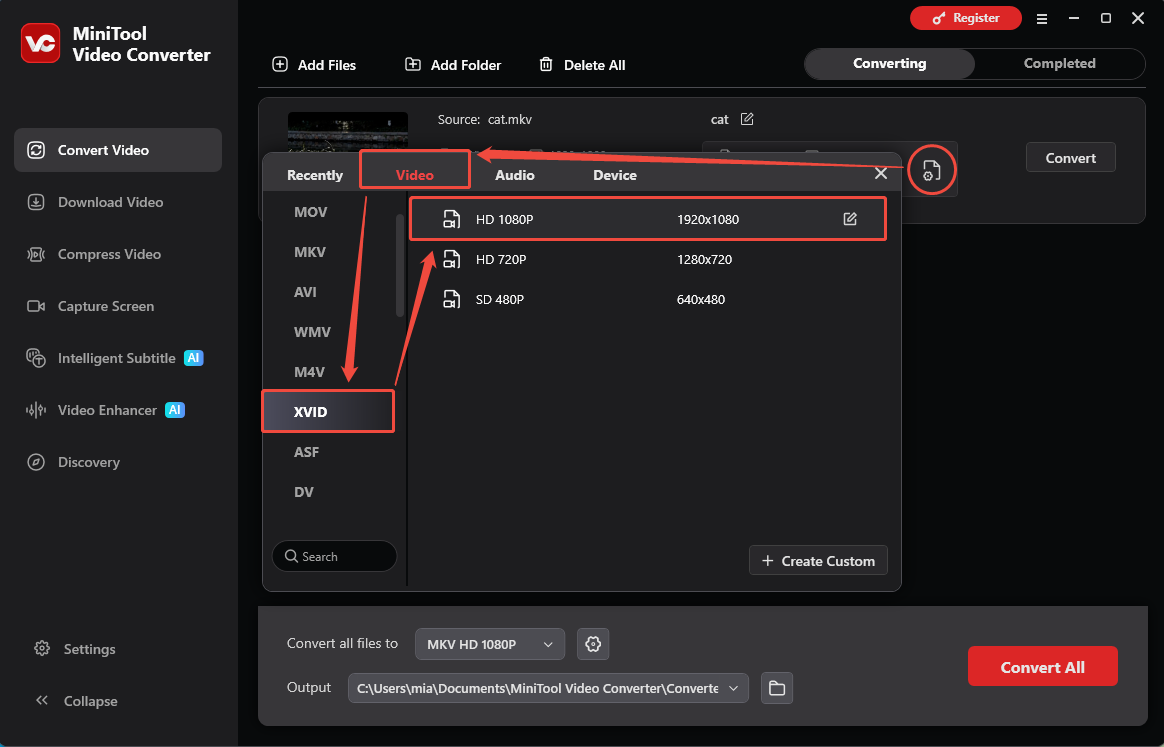Select the HD 720P preset

[x=647, y=259]
